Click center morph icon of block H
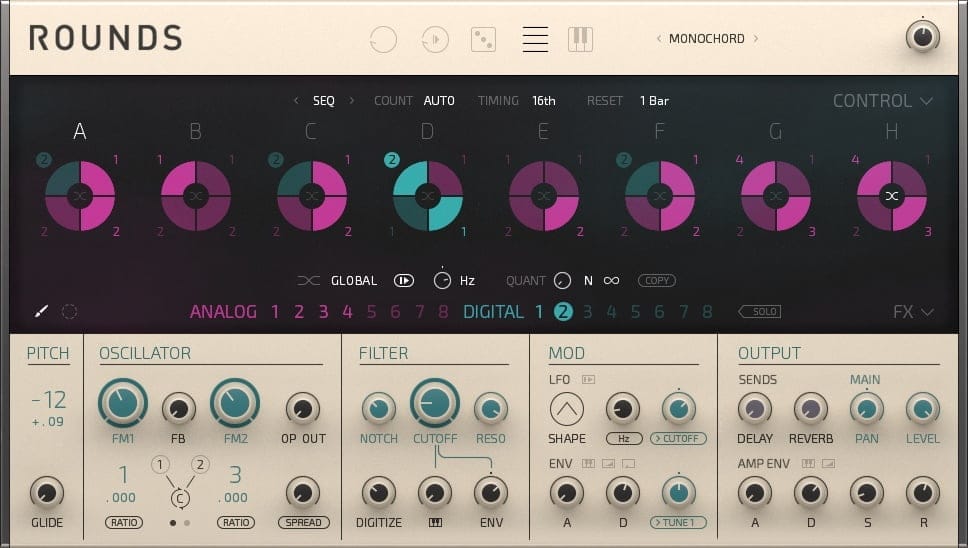This screenshot has width=968, height=548. point(891,196)
